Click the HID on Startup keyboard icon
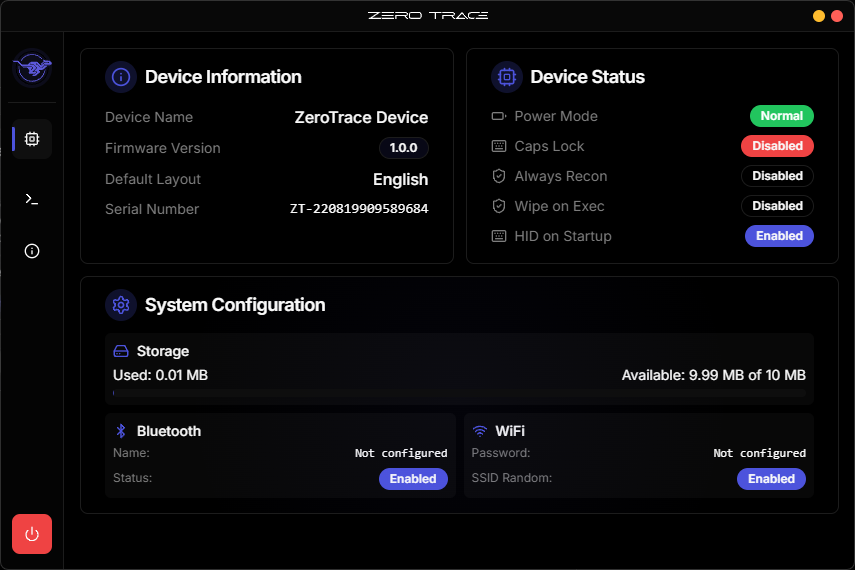This screenshot has width=855, height=570. (499, 236)
